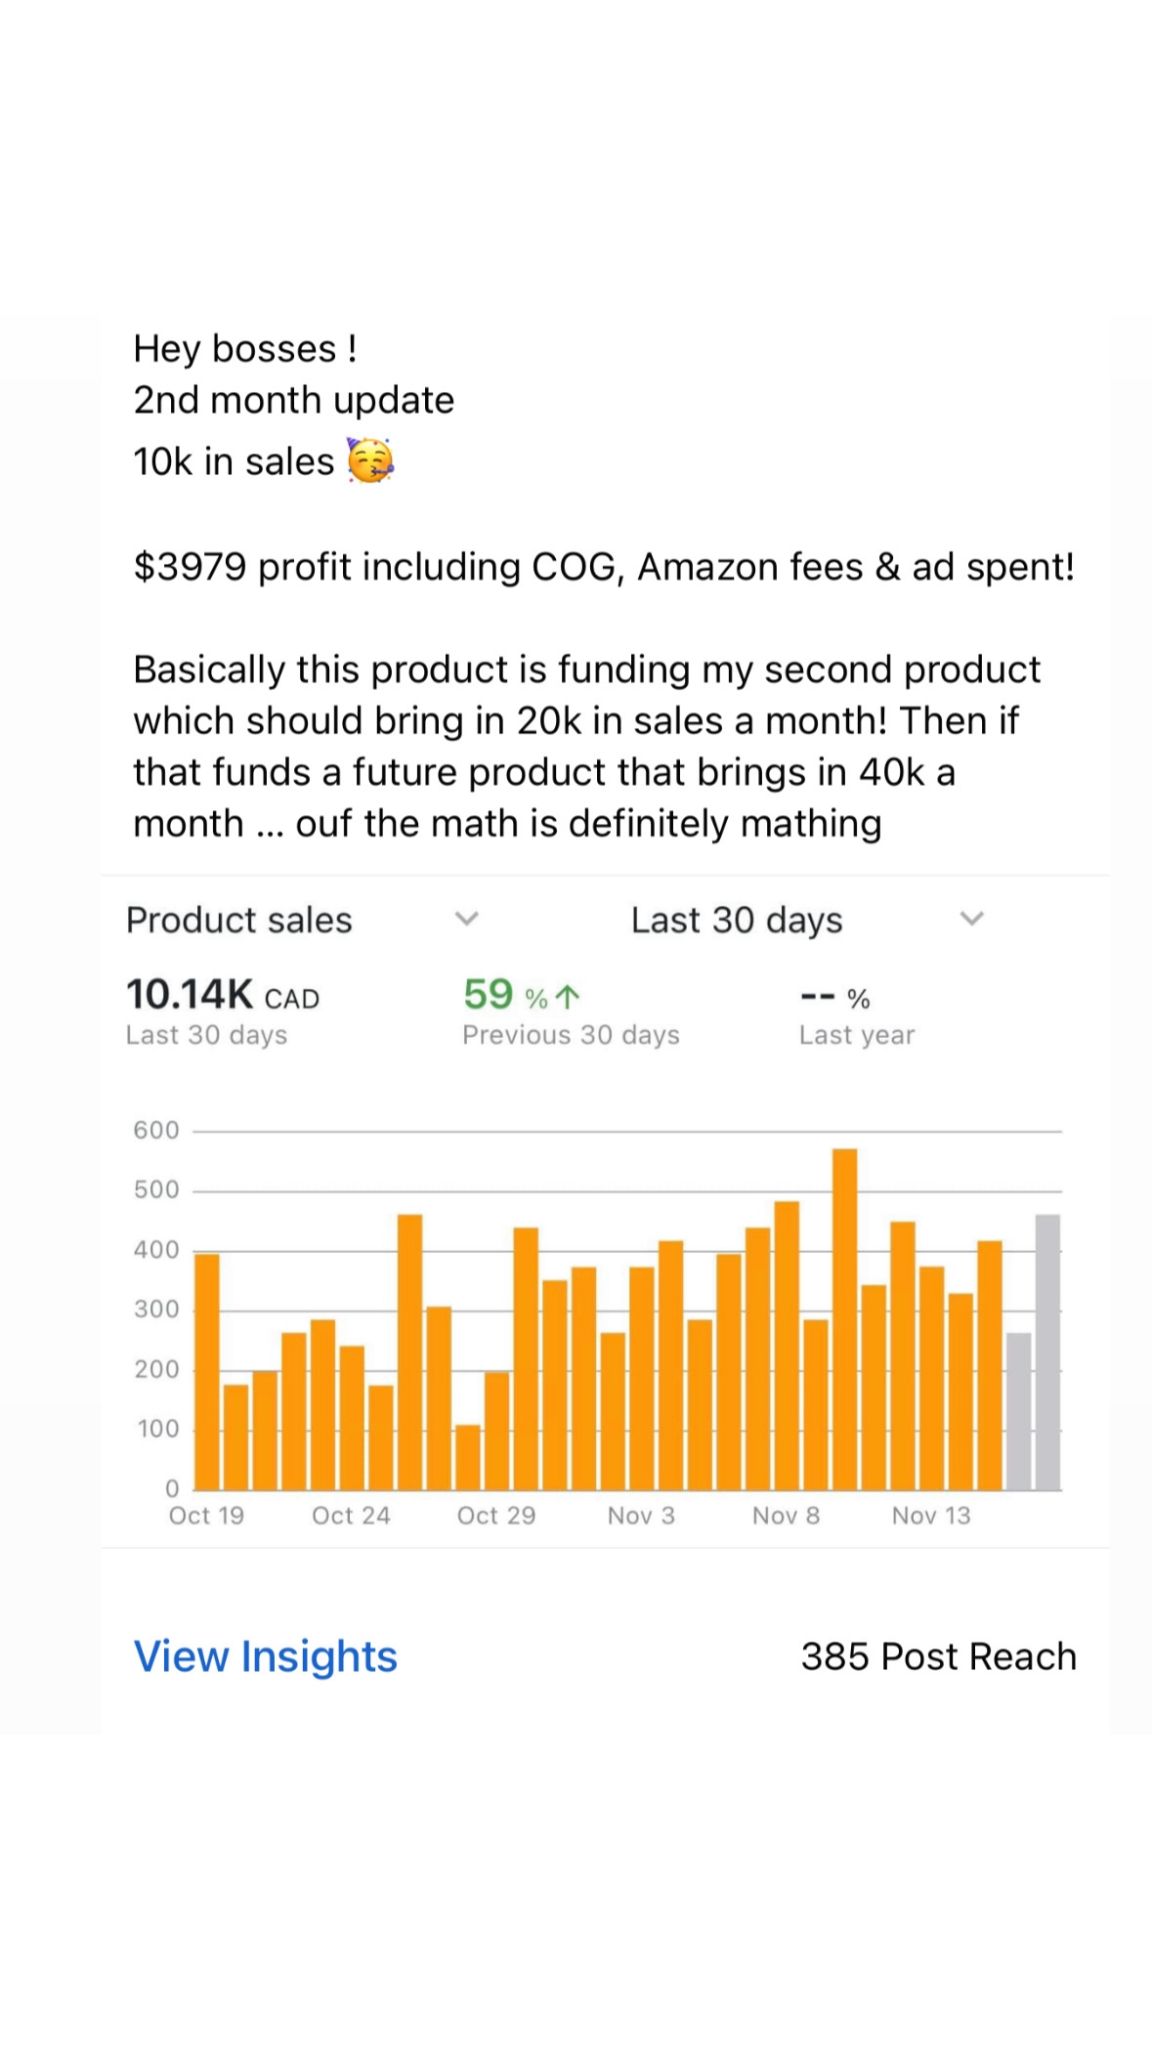Select the first orange bar at Oct 19
Viewport: 1152px width, 2048px height.
point(207,1372)
